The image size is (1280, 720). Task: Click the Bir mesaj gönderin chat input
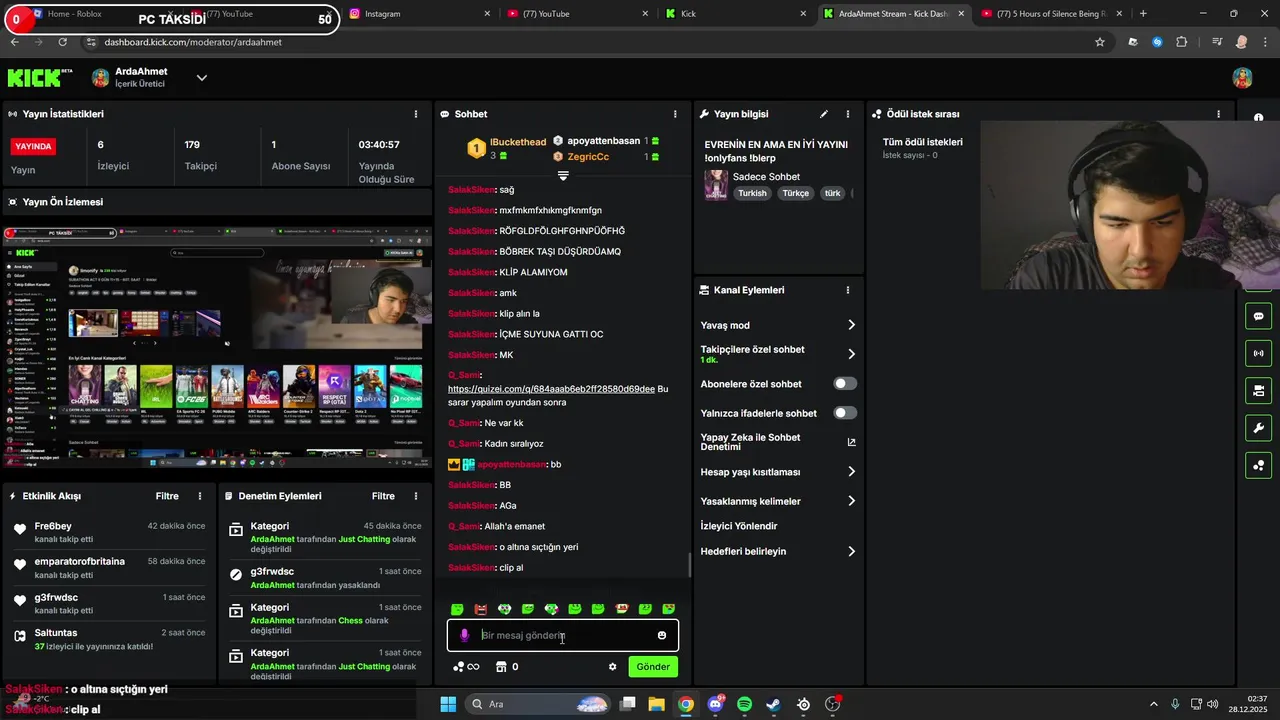563,636
